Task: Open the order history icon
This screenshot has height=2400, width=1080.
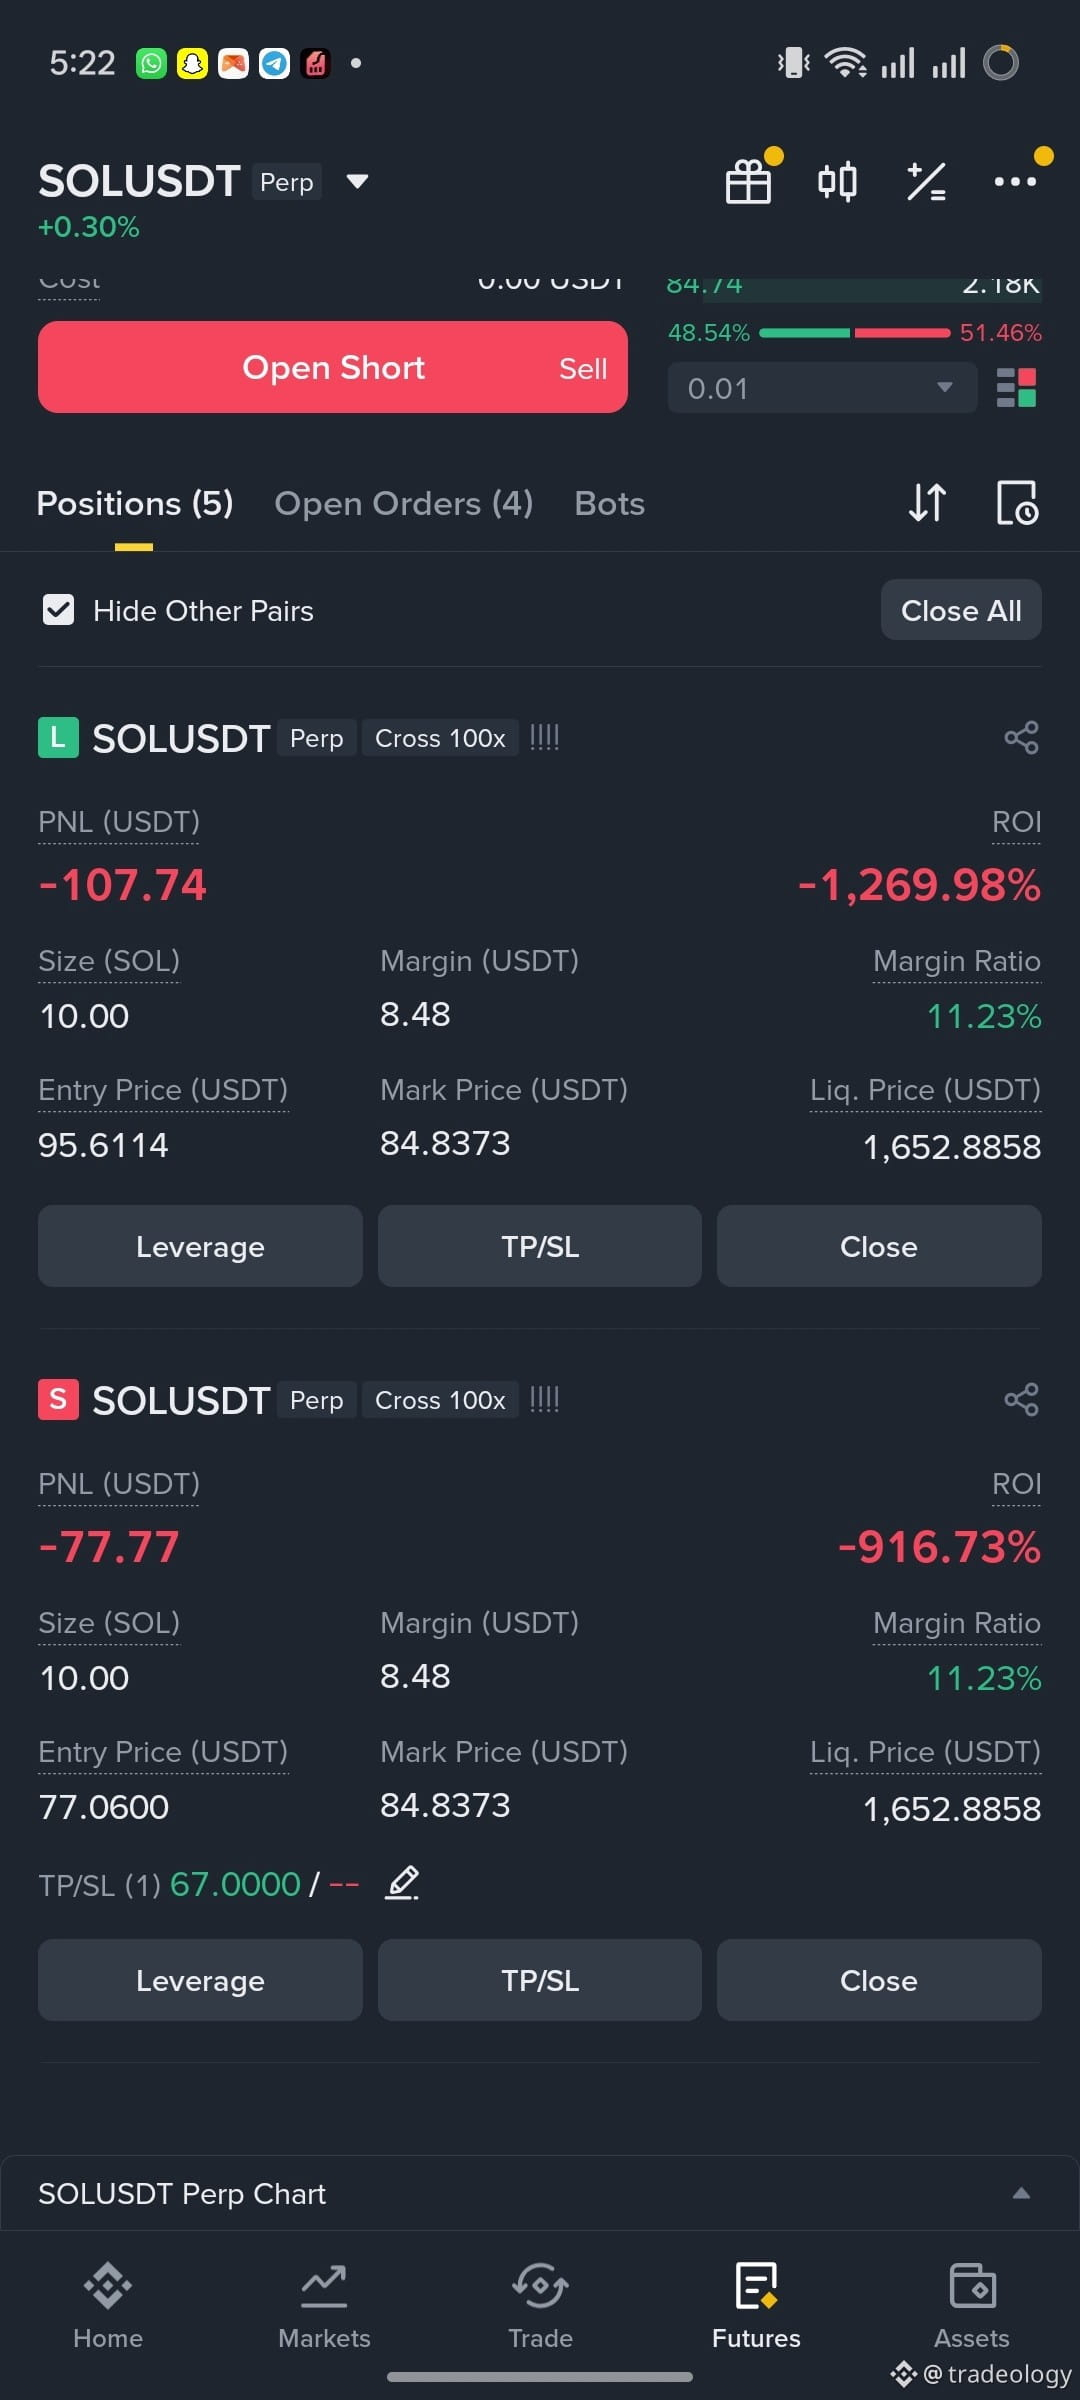Action: pyautogui.click(x=1017, y=503)
